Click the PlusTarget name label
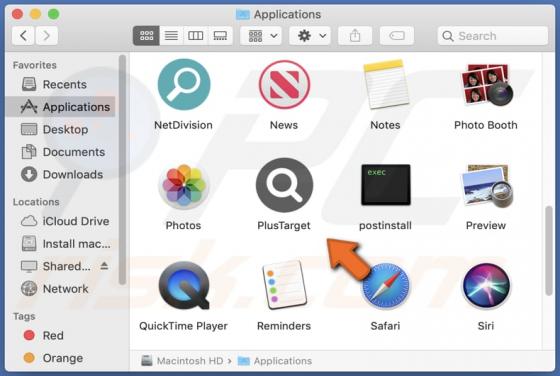Image resolution: width=560 pixels, height=376 pixels. 284,225
